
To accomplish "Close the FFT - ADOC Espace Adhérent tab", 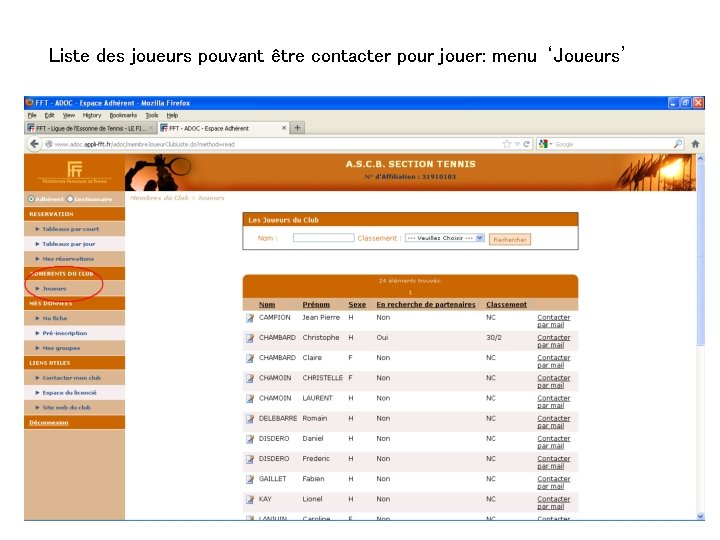I will [x=284, y=128].
